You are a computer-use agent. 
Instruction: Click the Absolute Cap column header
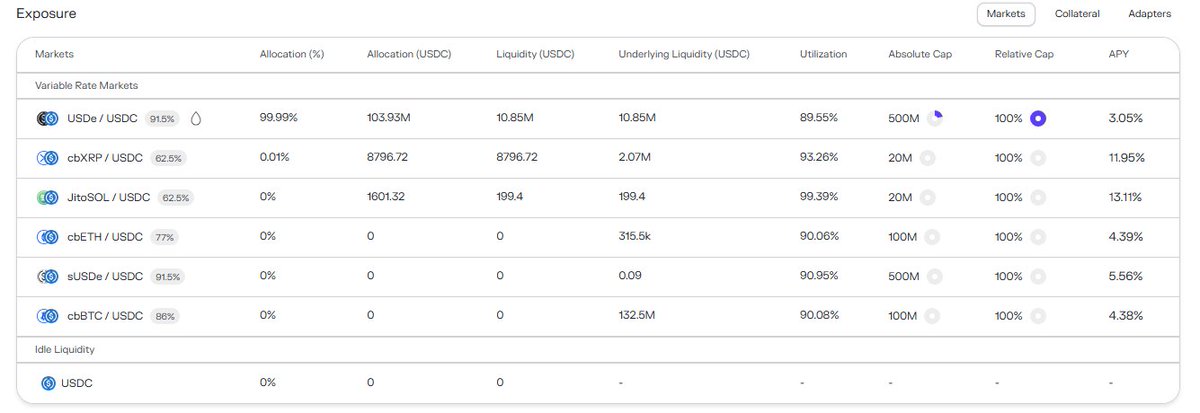pos(920,54)
